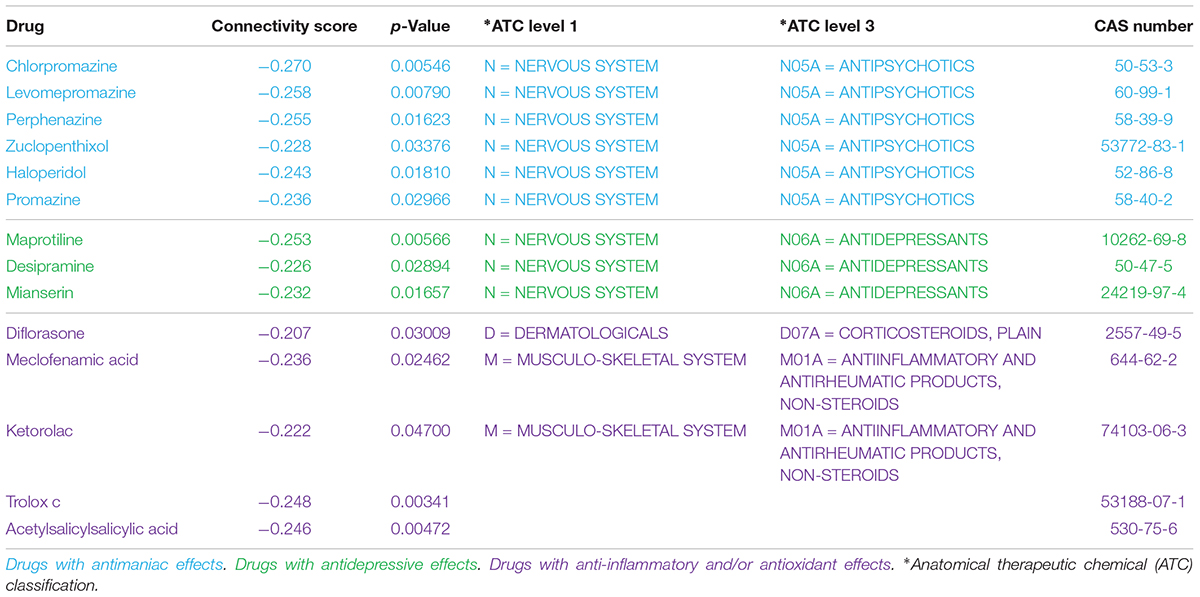Click p-value 0.04700
Viewport: 1200px width, 597px height.
coord(420,431)
